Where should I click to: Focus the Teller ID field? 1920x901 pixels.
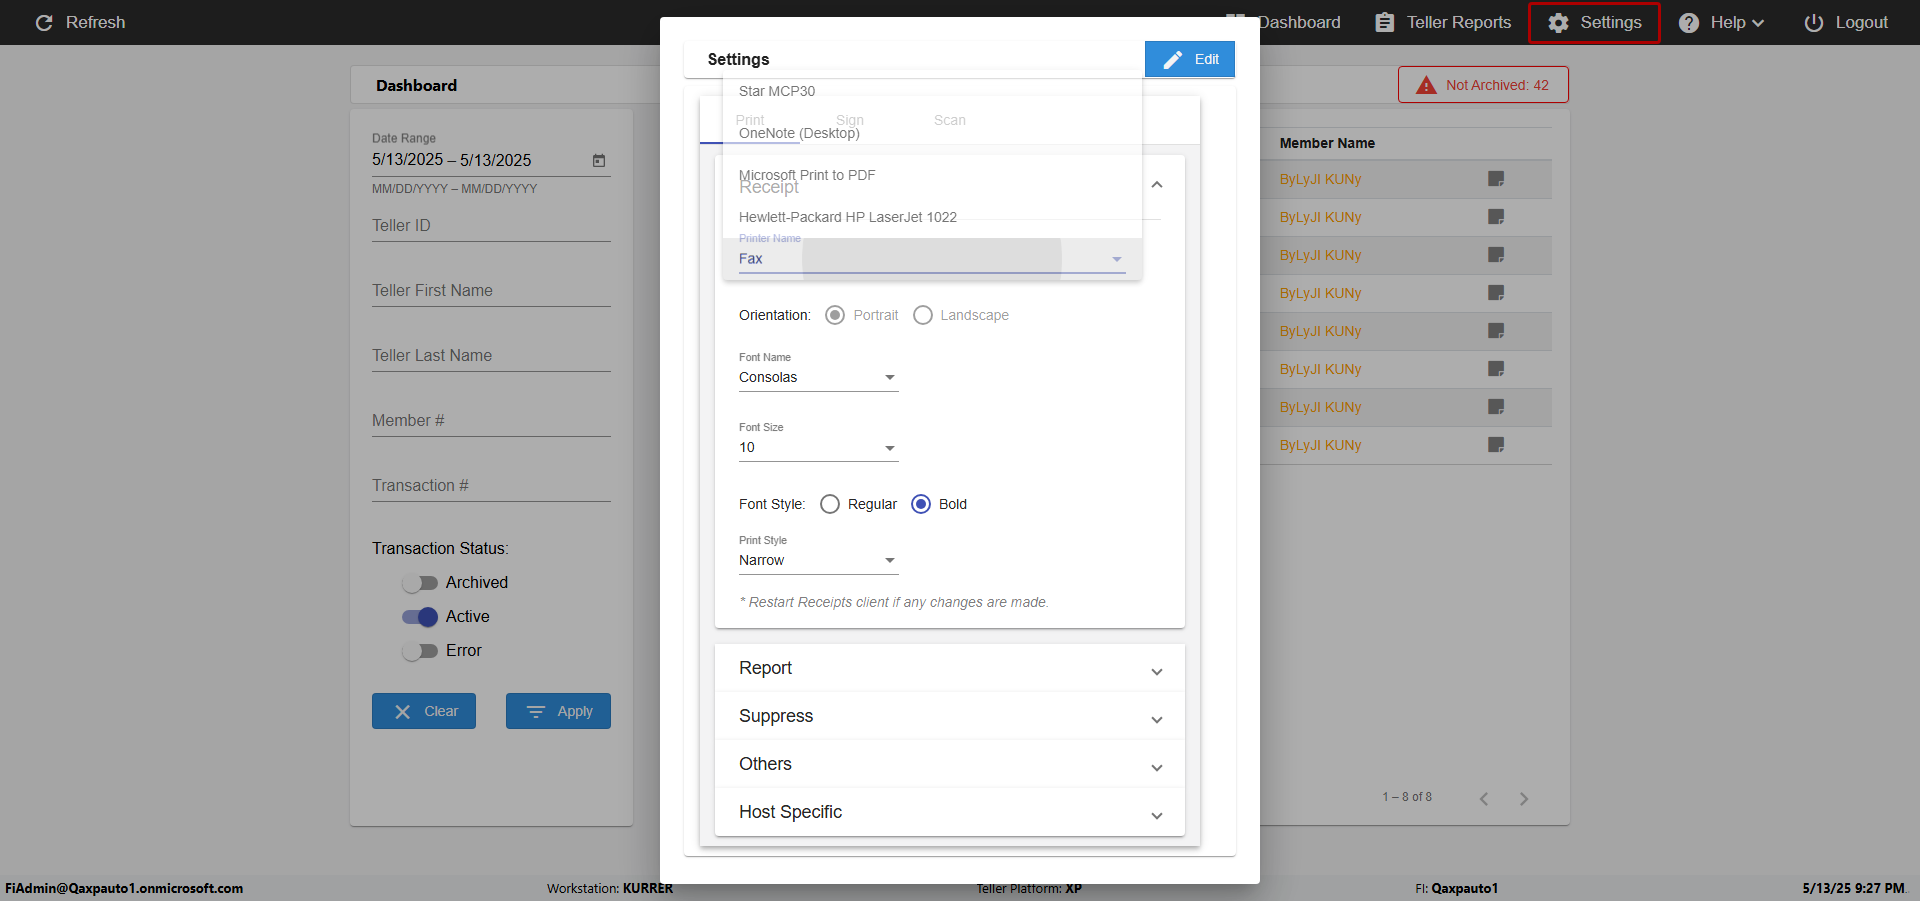491,226
